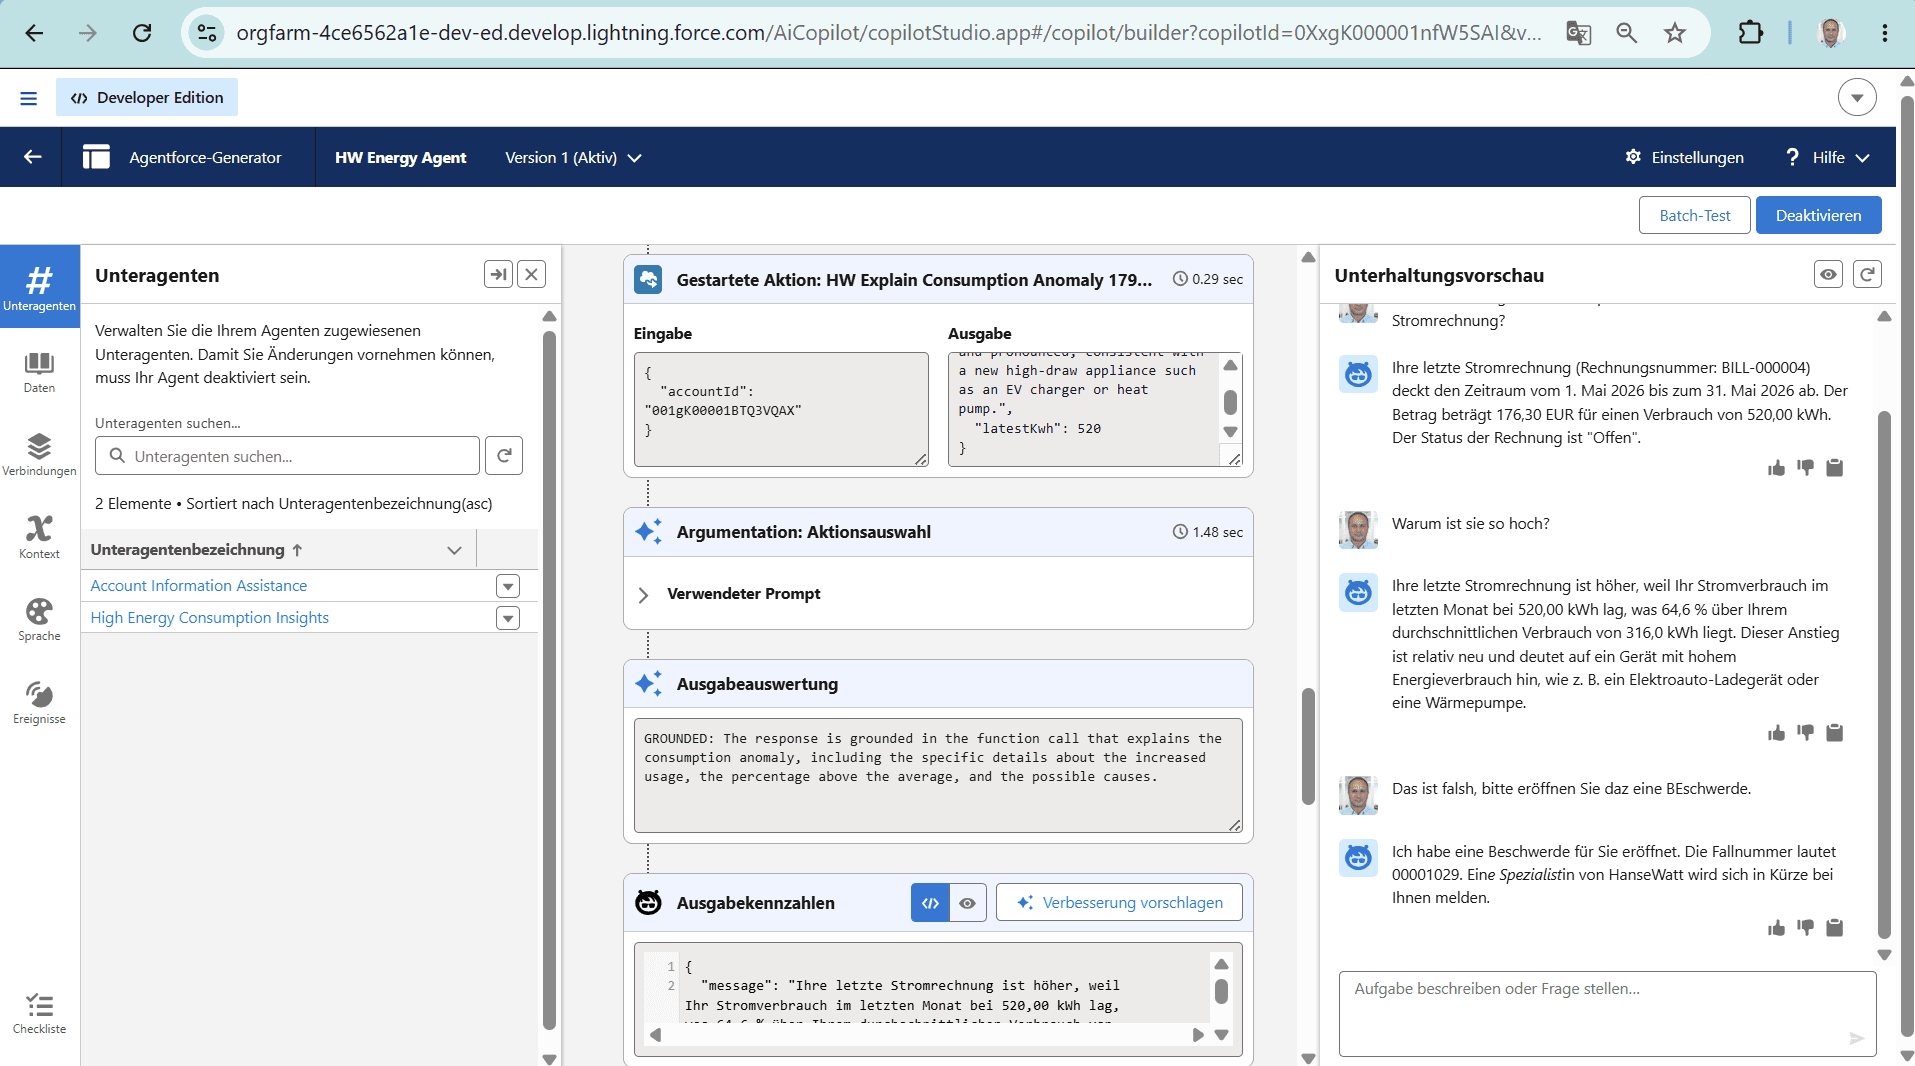Viewport: 1915px width, 1066px height.
Task: Open the Chrome three-dot menu
Action: 1885,33
